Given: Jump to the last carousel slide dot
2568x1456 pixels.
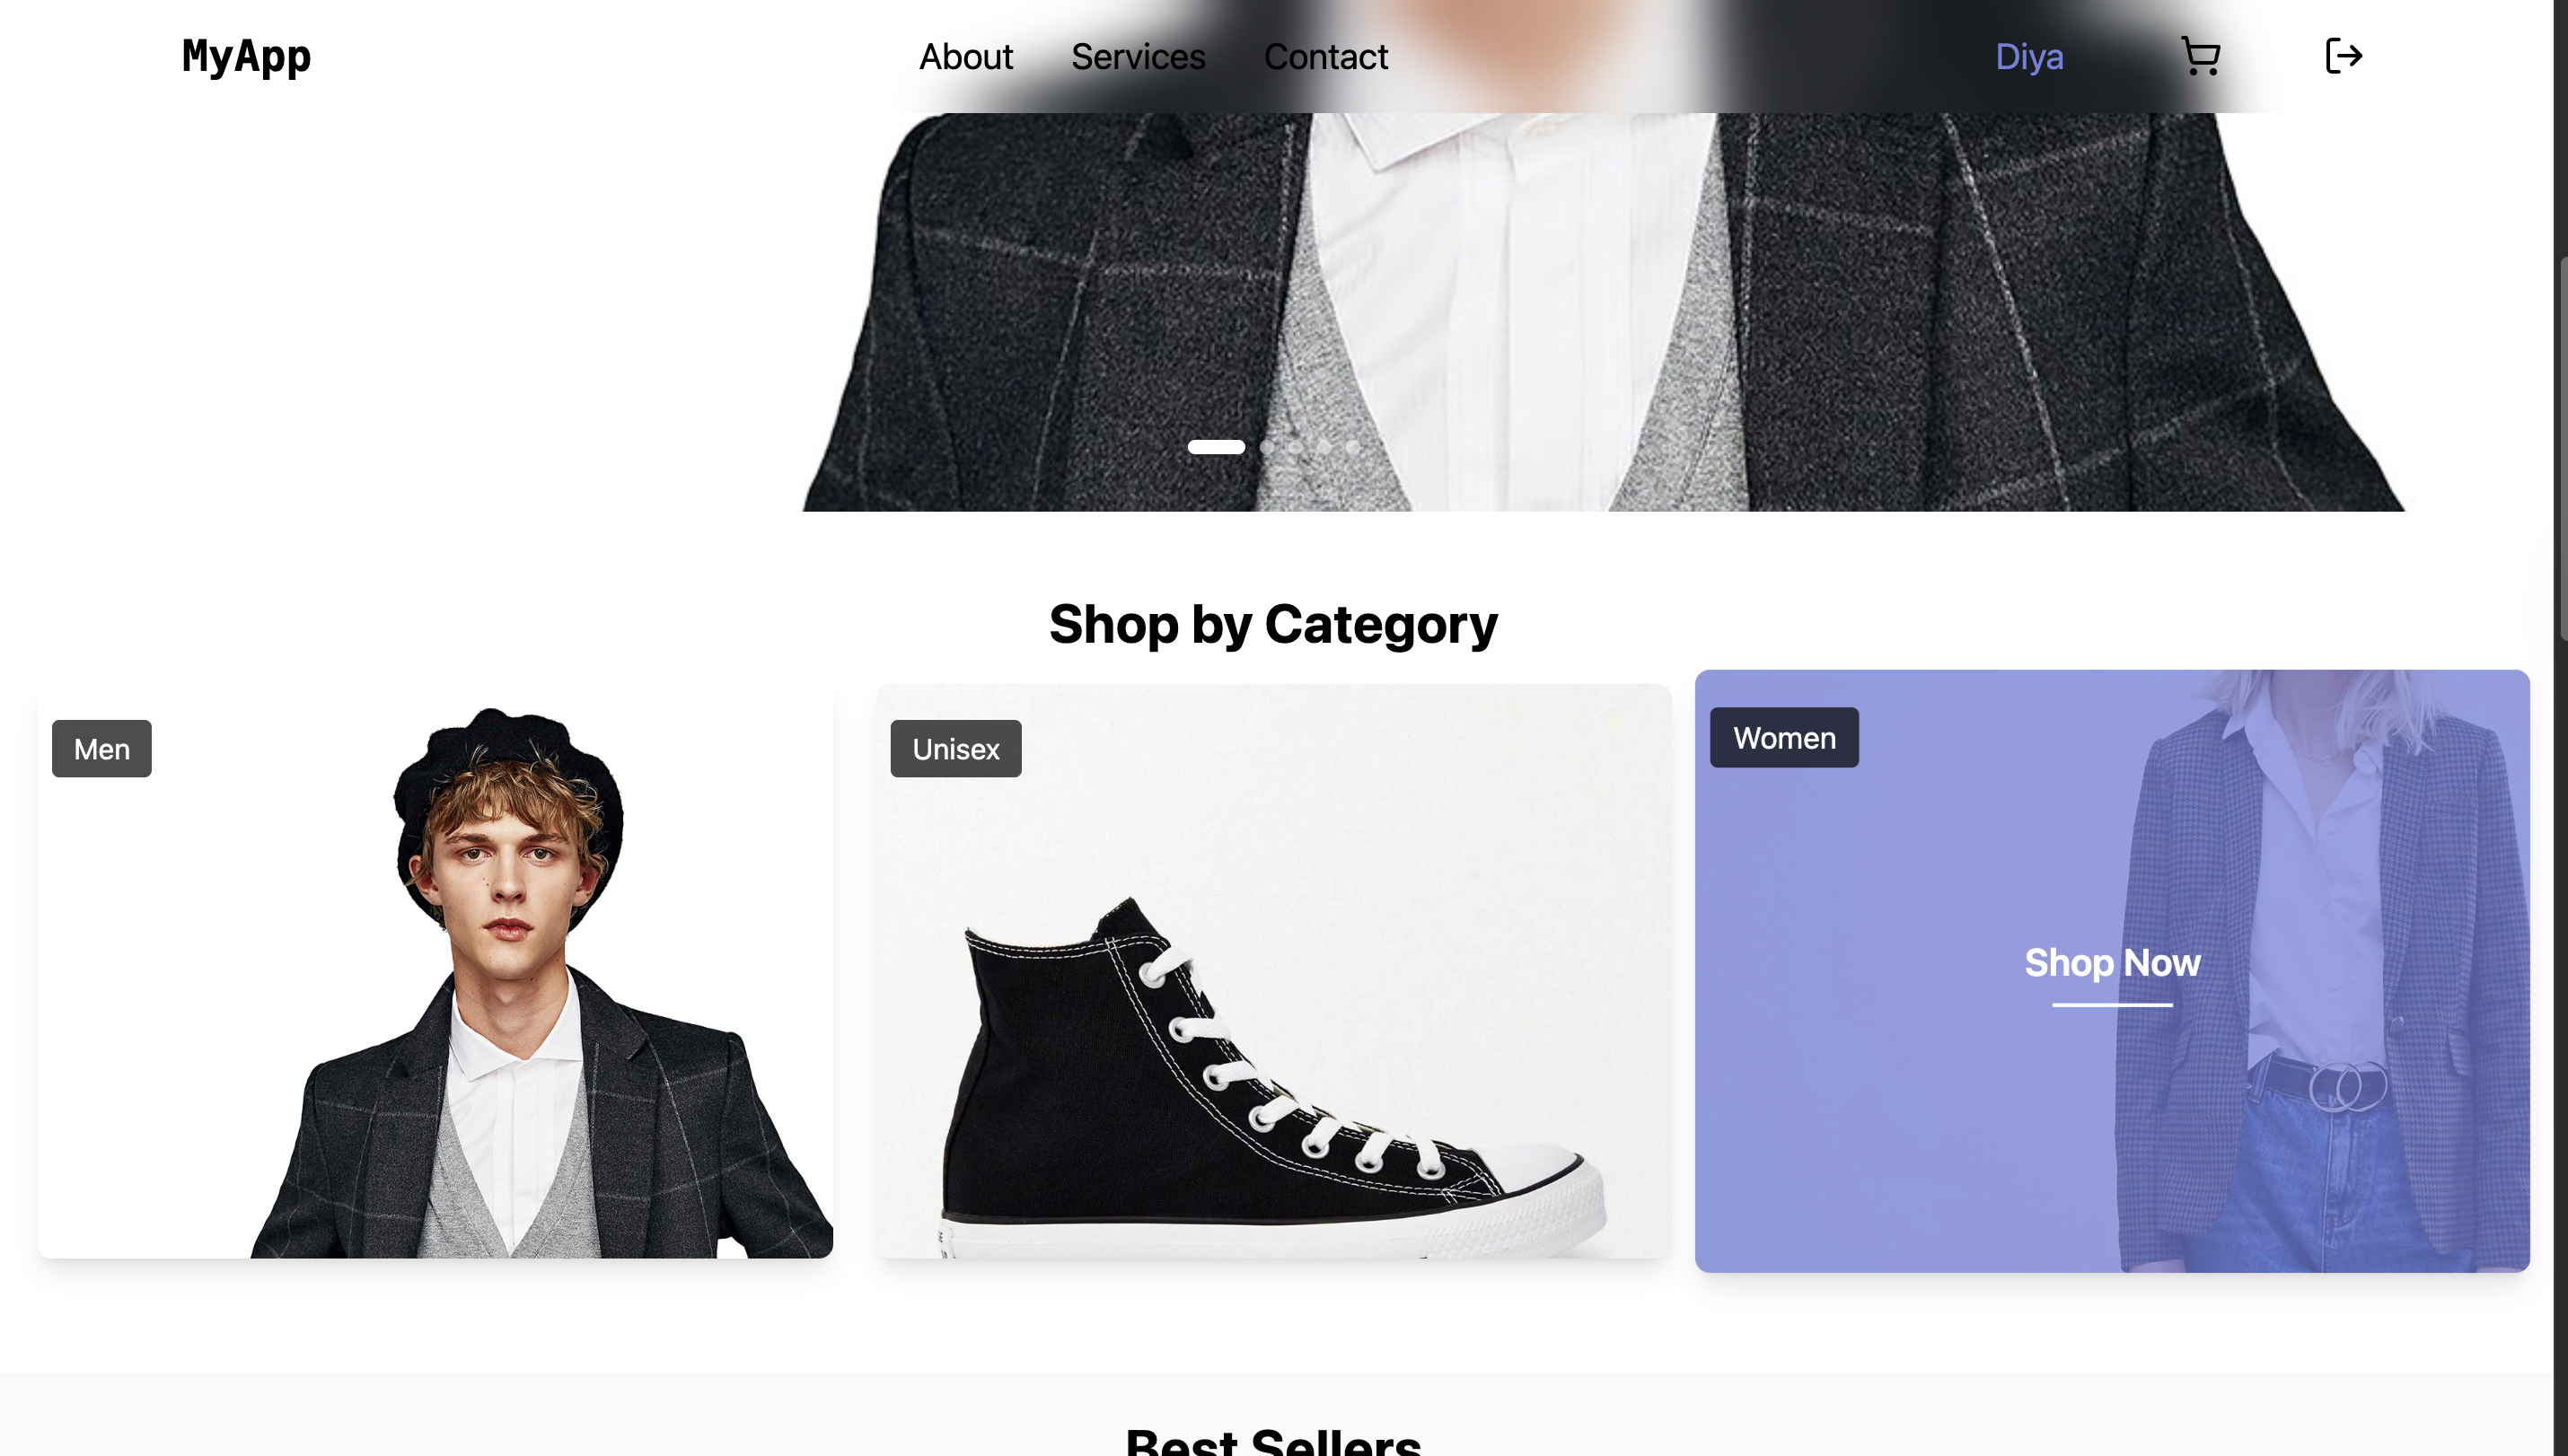Looking at the screenshot, I should click(x=1353, y=447).
